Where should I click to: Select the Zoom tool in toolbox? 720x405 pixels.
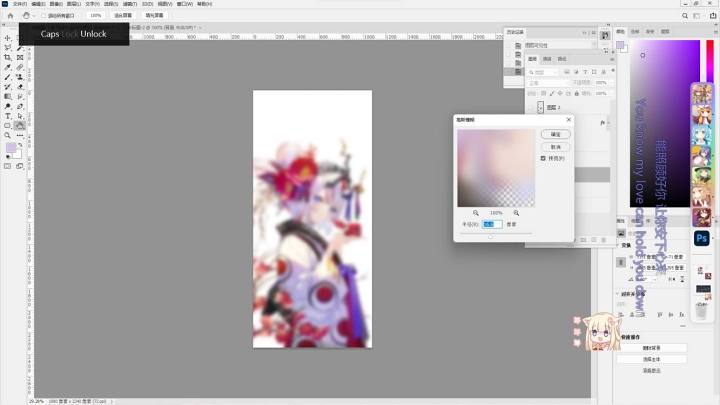[x=8, y=135]
